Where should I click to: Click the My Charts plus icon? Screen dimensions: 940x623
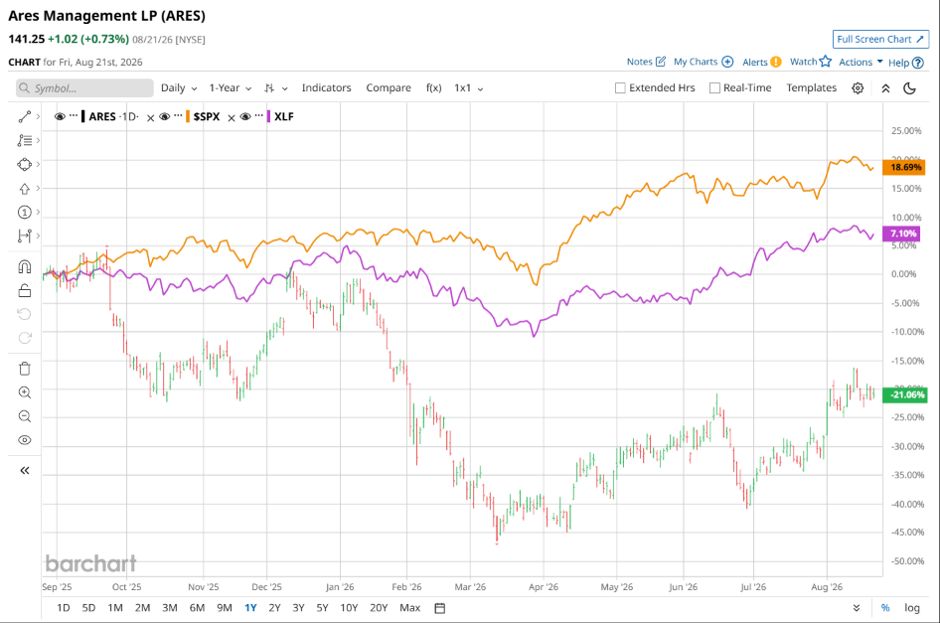point(727,62)
